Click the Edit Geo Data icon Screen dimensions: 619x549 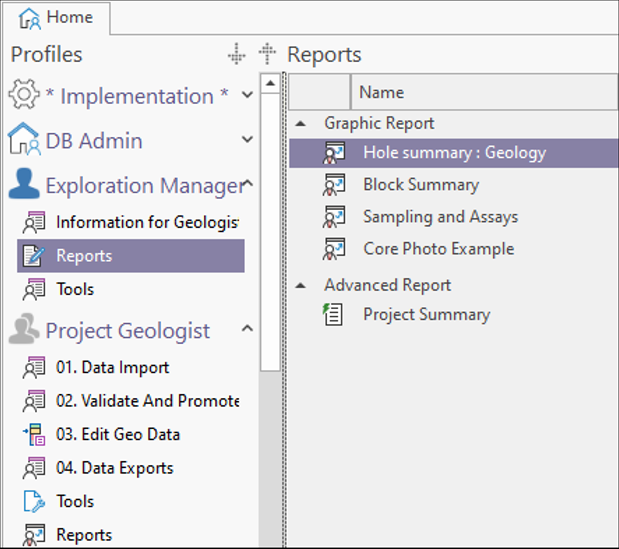click(x=34, y=435)
